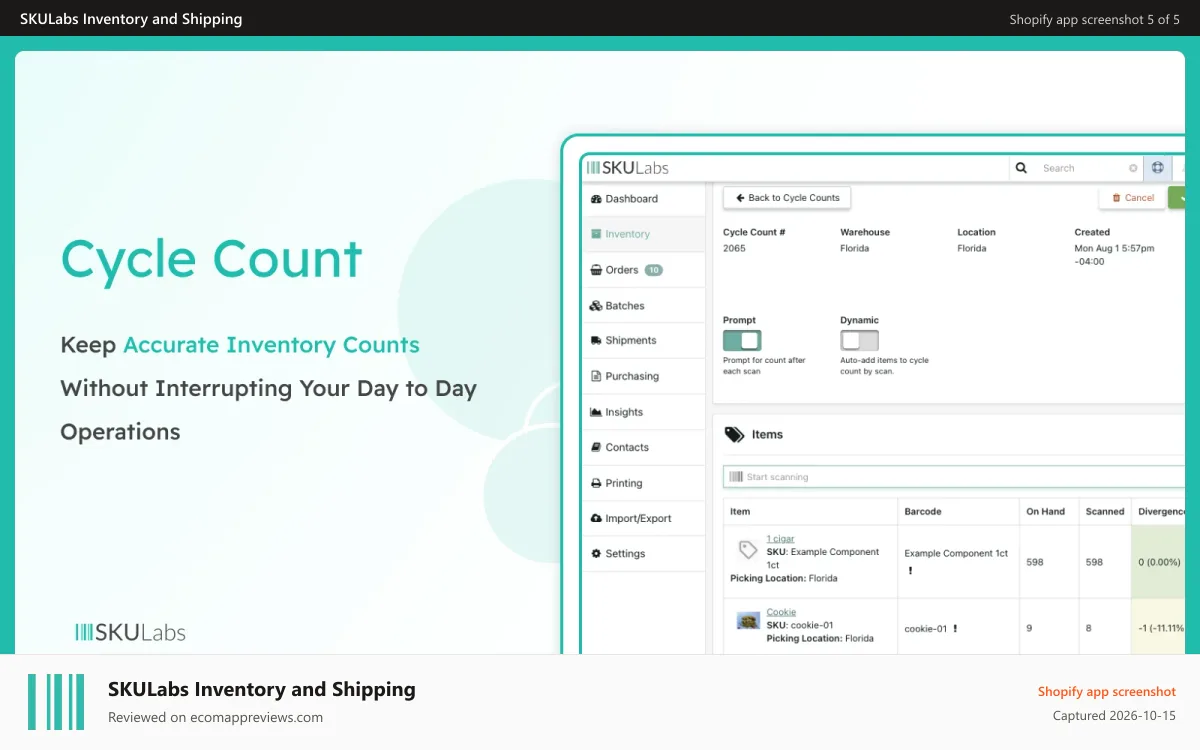The image size is (1200, 750).
Task: Select Inventory in the sidebar
Action: point(643,234)
